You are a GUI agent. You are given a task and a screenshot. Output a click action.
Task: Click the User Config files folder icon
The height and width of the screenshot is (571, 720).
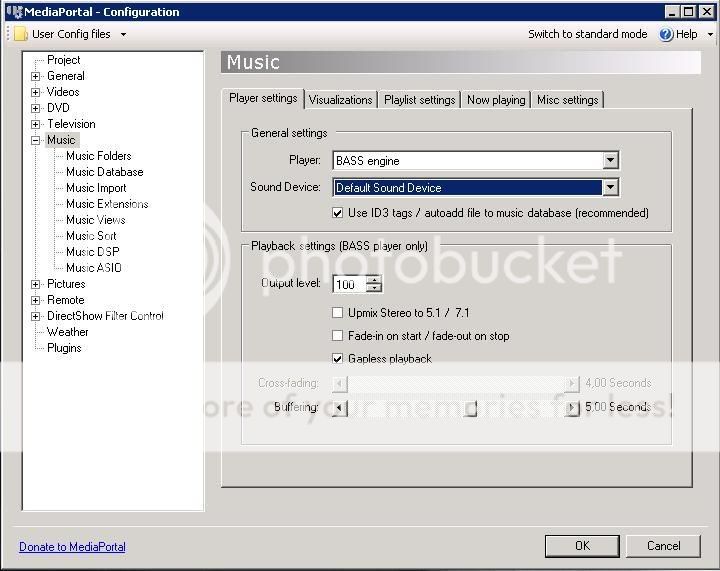click(21, 34)
